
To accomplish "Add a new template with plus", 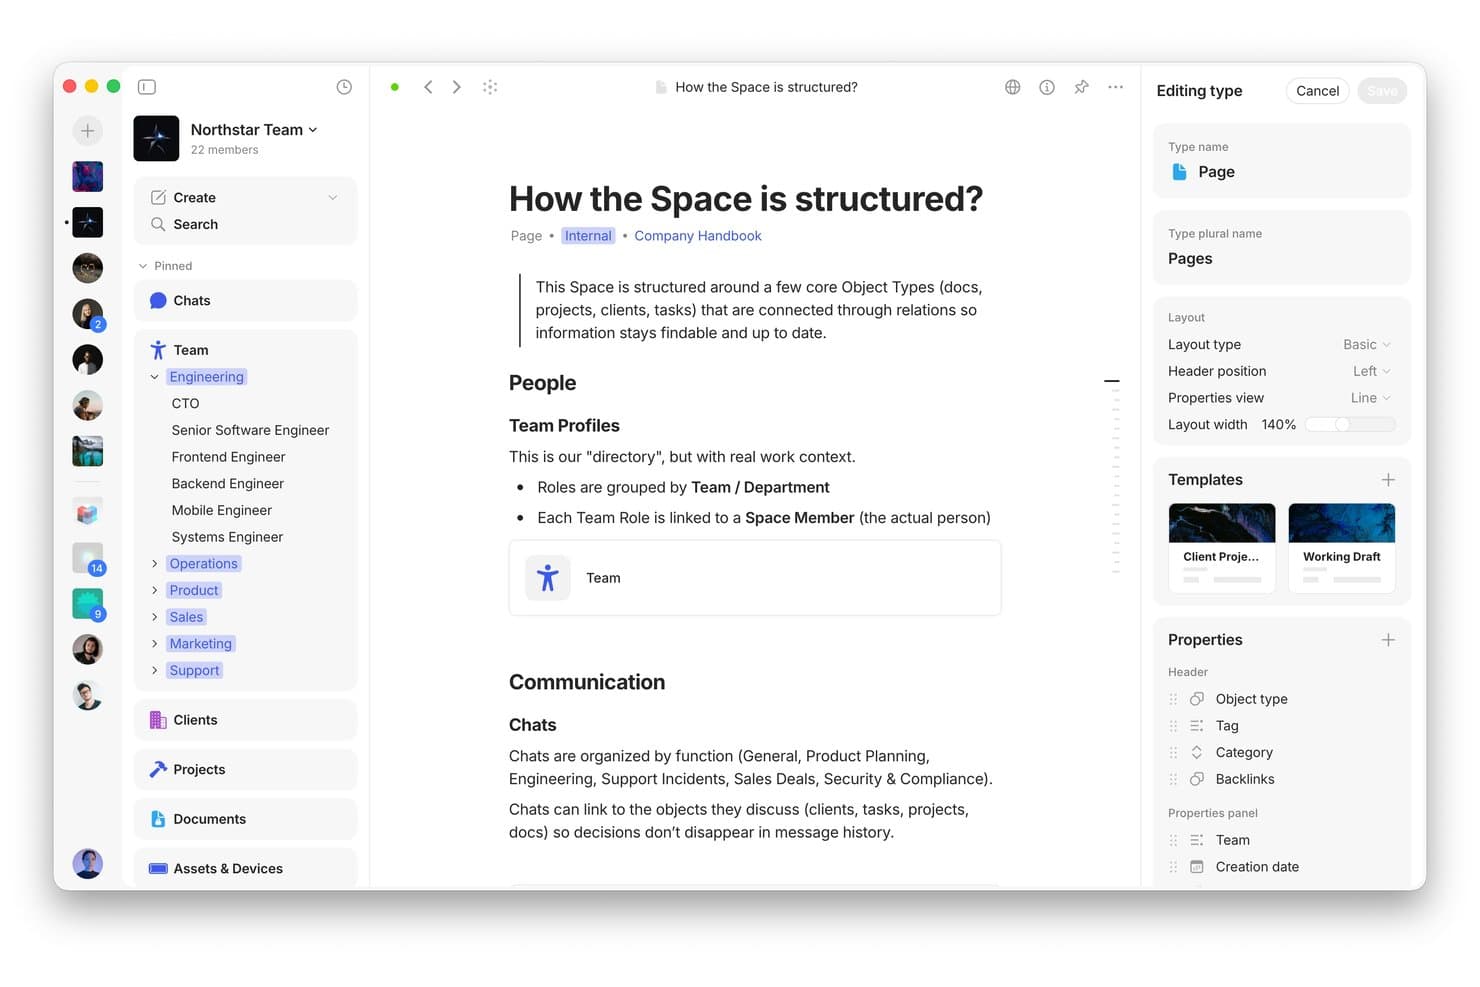I will pos(1388,480).
